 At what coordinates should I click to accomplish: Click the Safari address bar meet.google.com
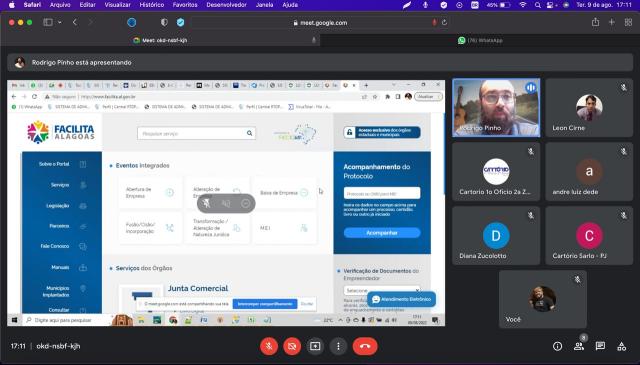point(320,23)
